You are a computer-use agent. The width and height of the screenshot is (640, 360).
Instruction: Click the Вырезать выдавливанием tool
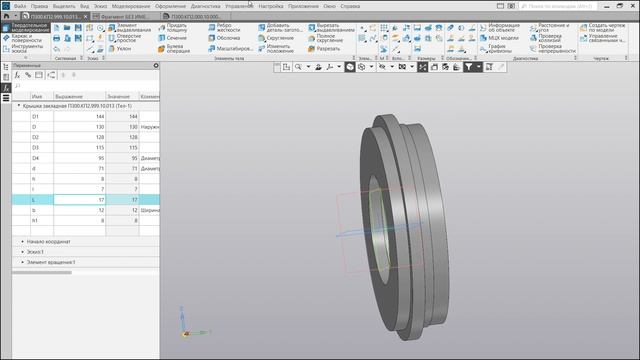point(331,27)
